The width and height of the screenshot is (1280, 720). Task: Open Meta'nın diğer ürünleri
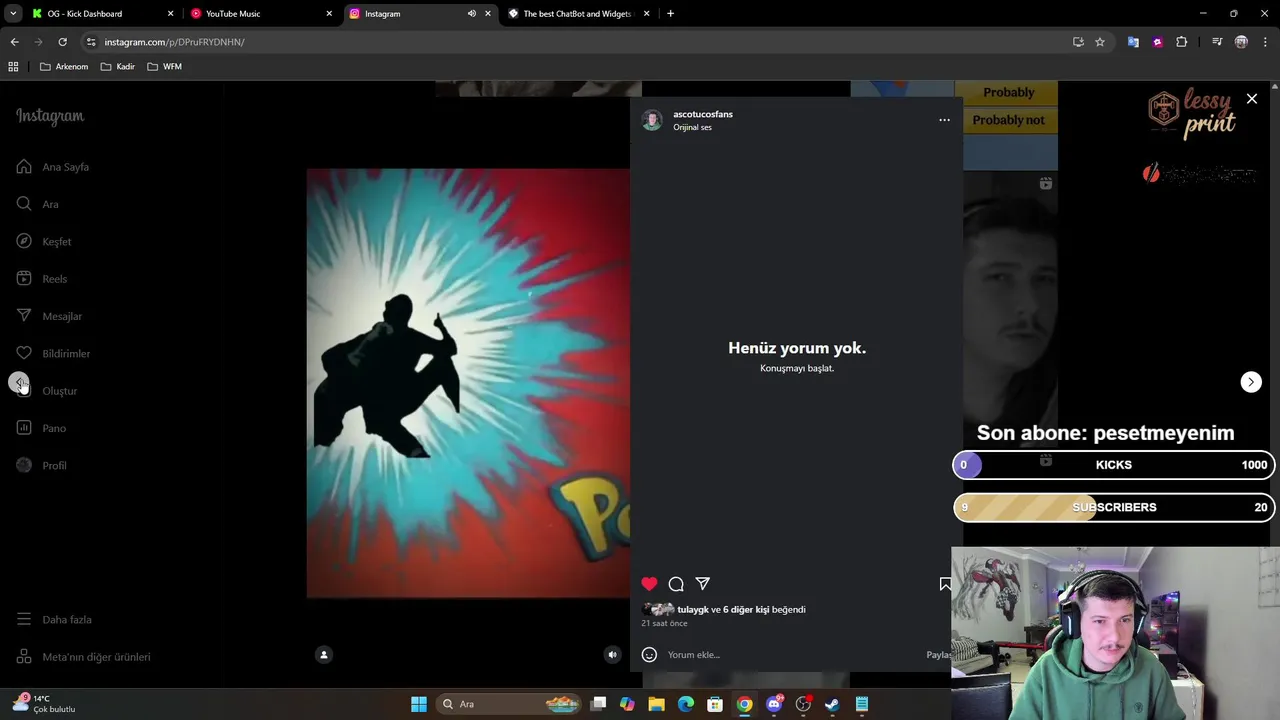point(84,657)
